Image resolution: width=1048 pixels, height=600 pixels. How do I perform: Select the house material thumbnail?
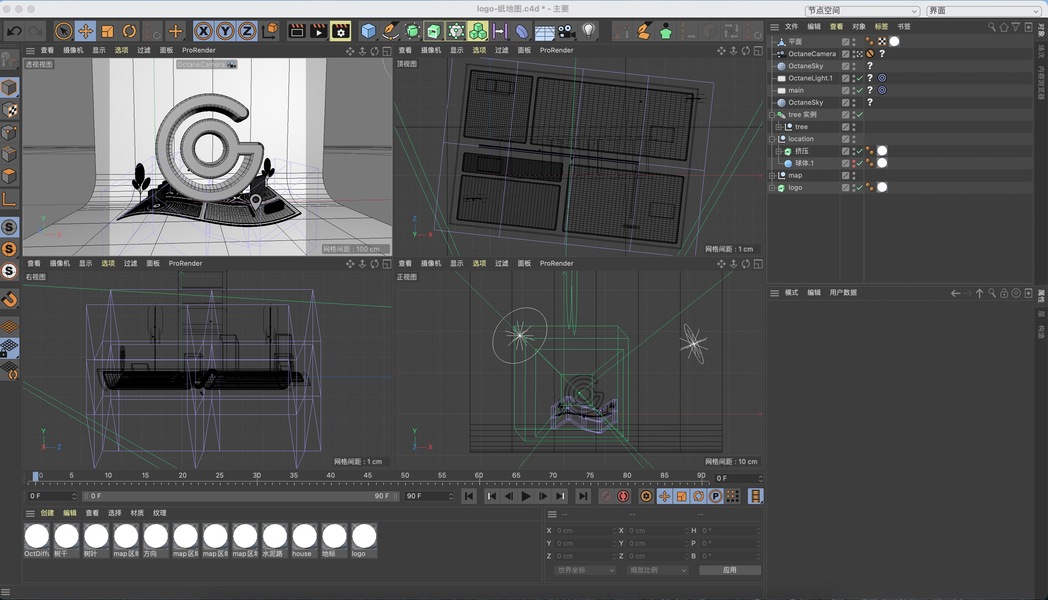[x=304, y=537]
